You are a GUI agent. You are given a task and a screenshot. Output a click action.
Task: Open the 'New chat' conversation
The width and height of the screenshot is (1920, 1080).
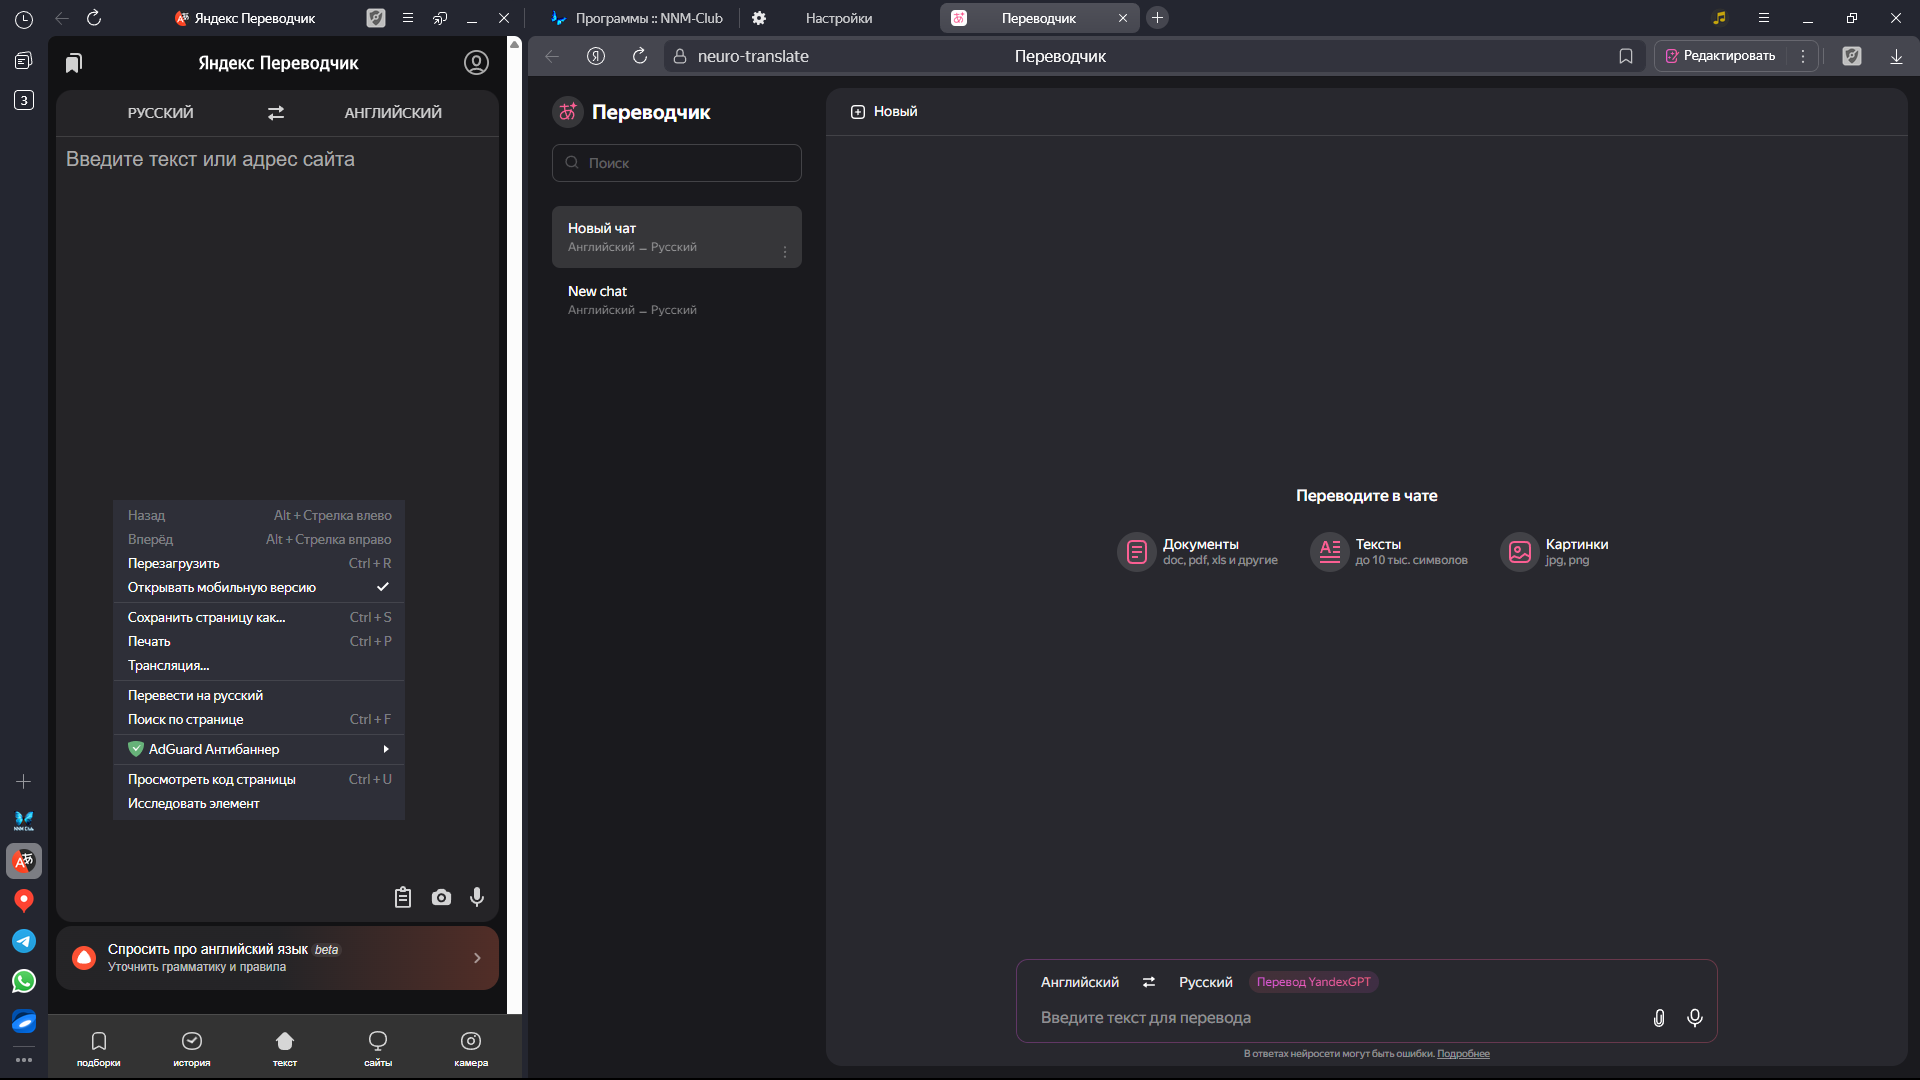click(x=677, y=300)
